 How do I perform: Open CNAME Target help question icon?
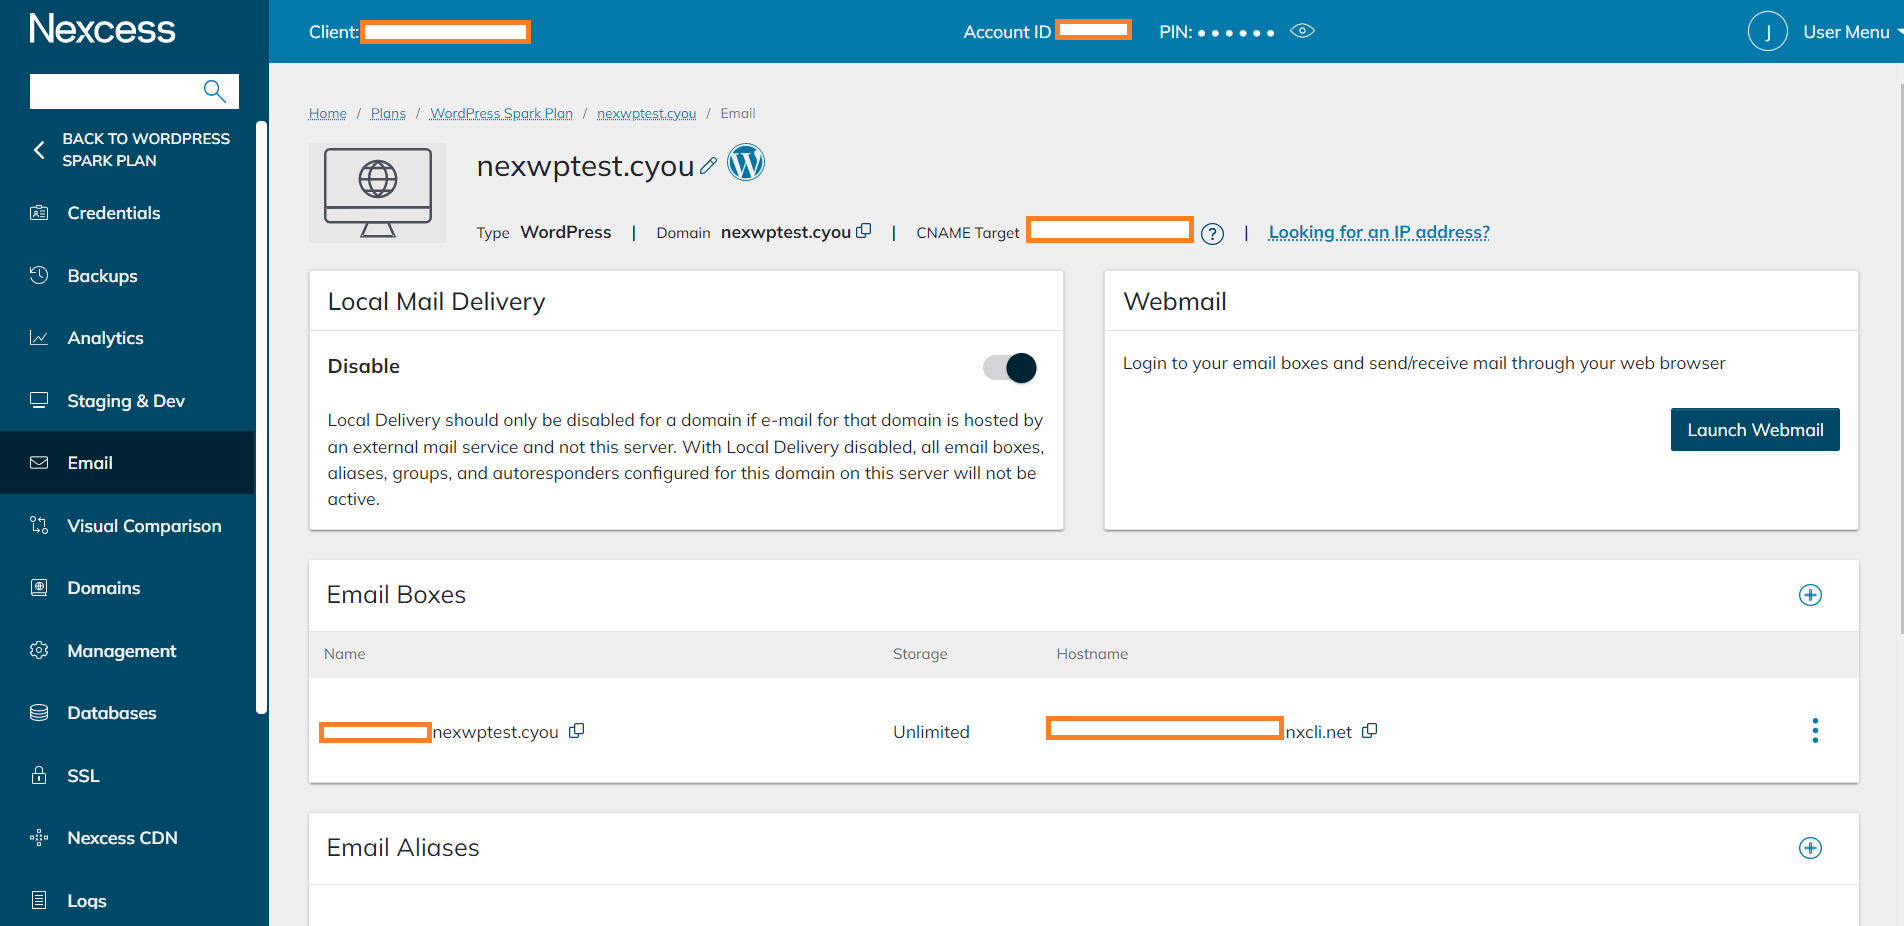coord(1212,234)
